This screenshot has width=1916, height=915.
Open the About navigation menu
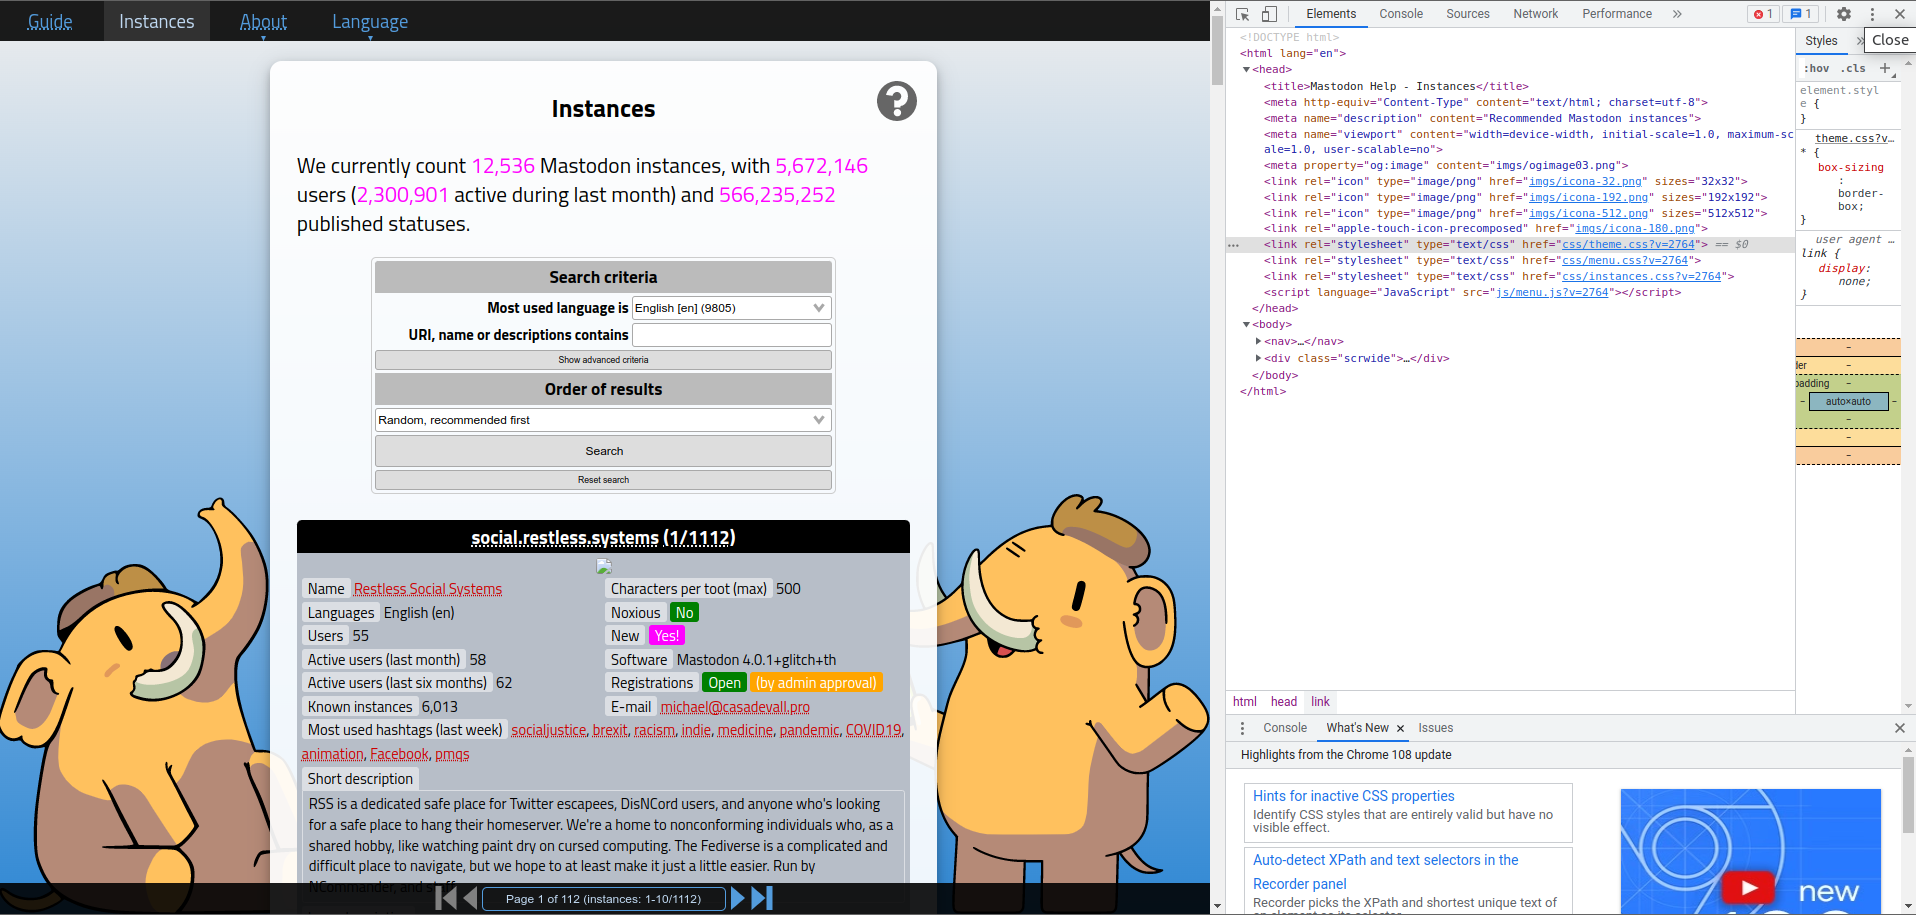[263, 21]
